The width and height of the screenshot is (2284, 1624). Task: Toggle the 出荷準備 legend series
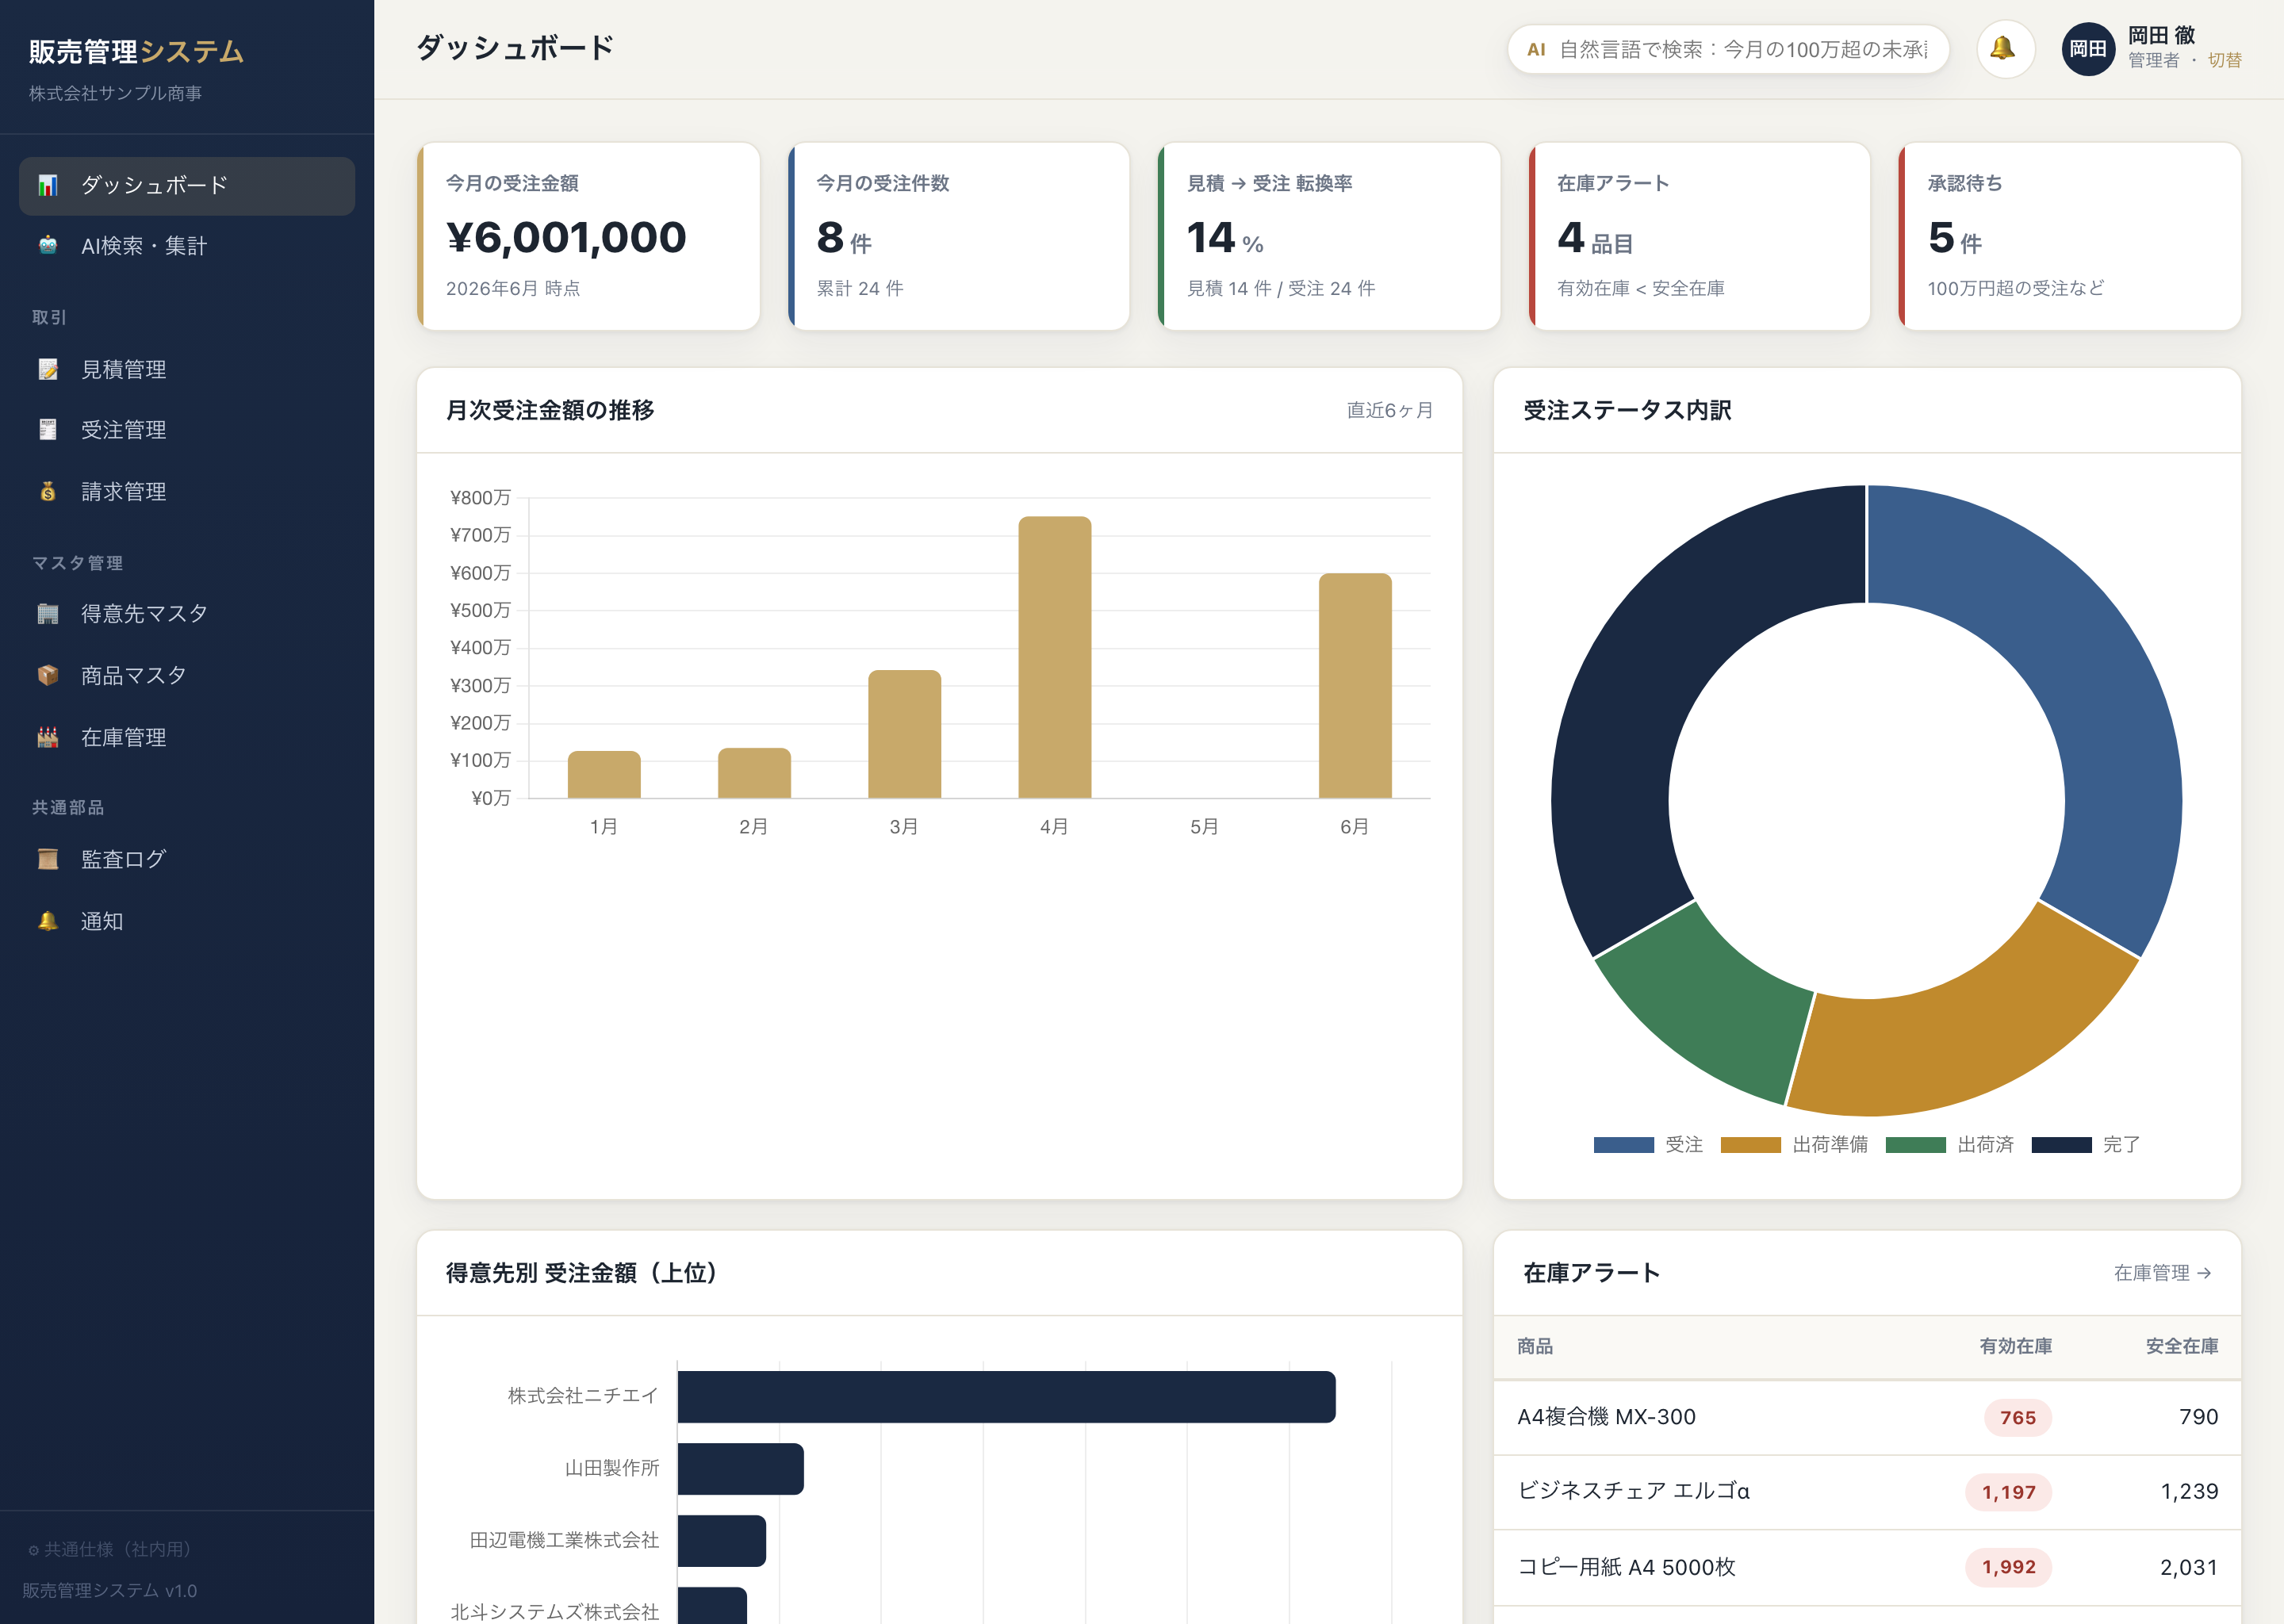tap(1794, 1144)
